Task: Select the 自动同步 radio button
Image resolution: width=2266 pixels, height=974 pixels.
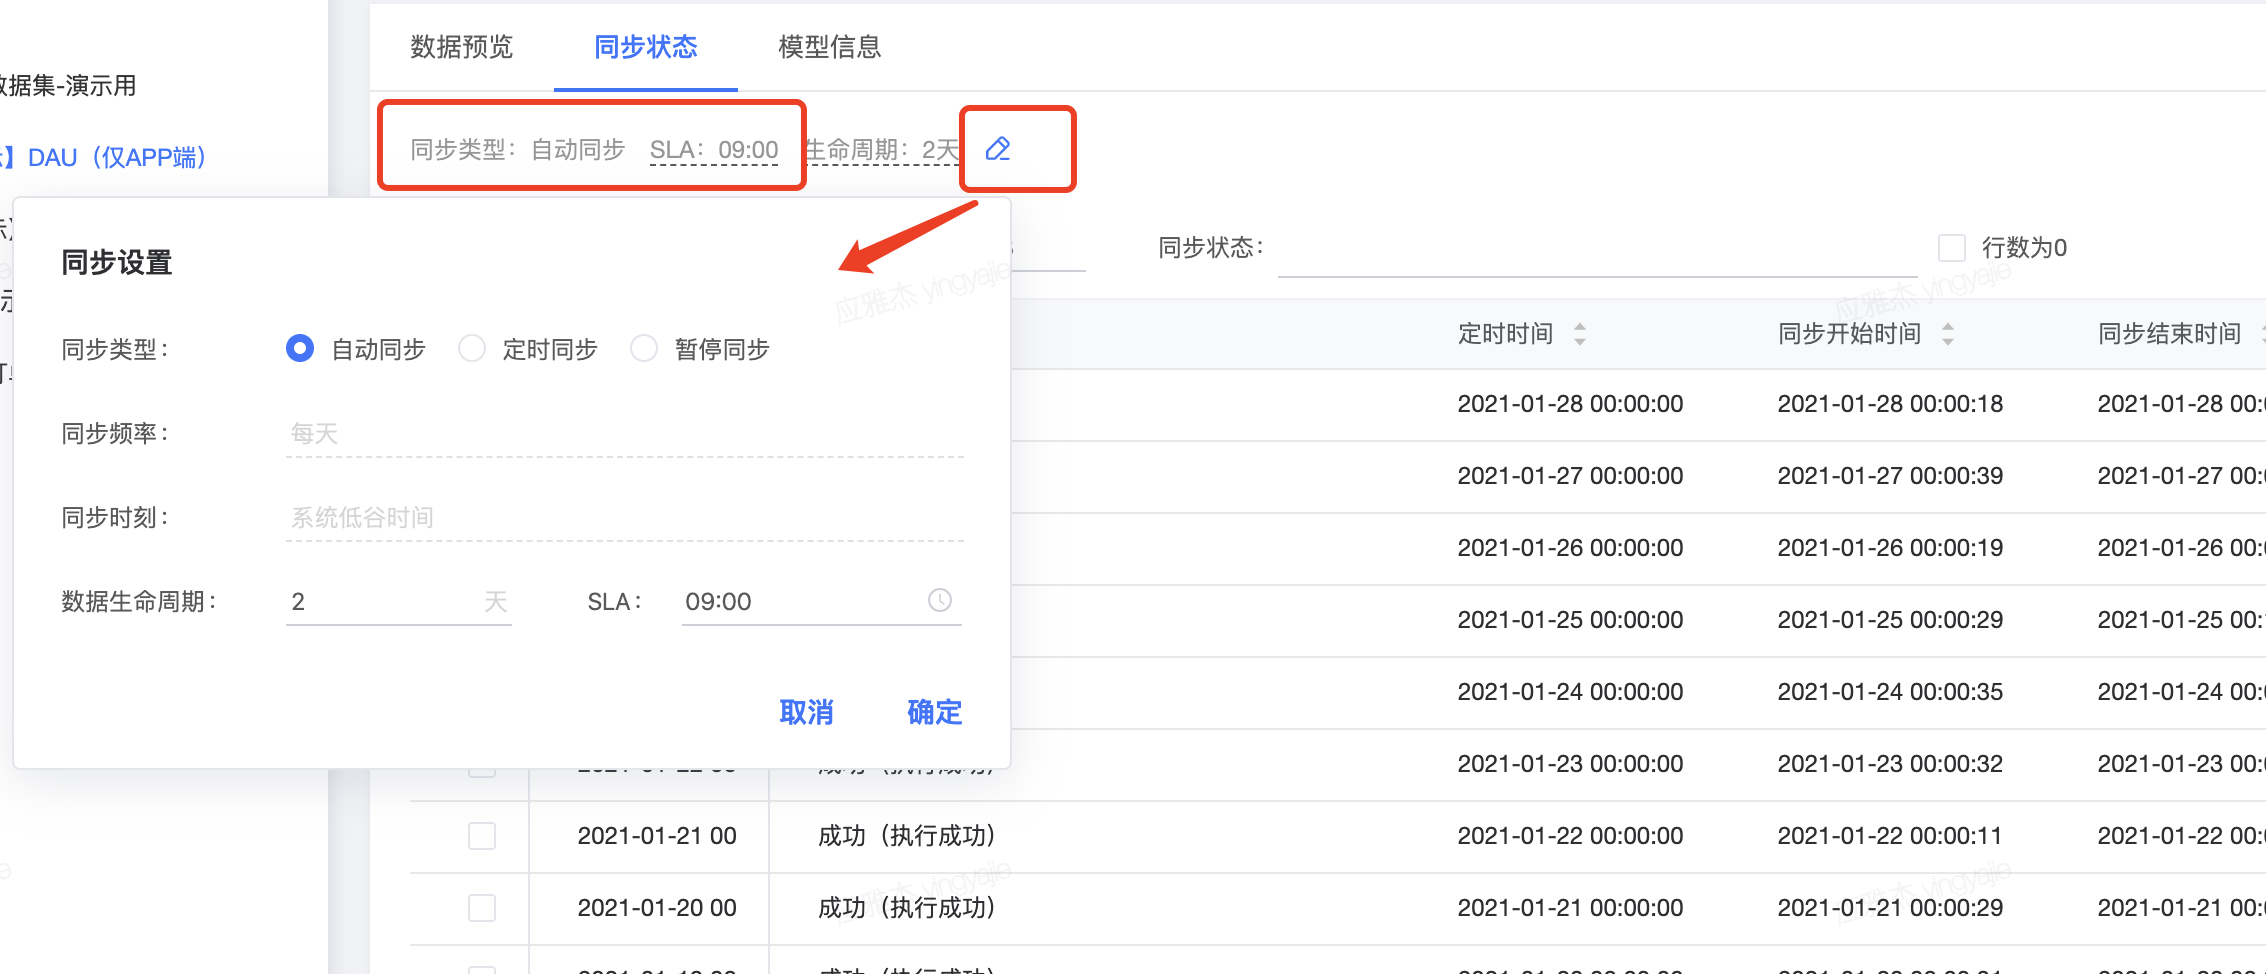Action: 300,348
